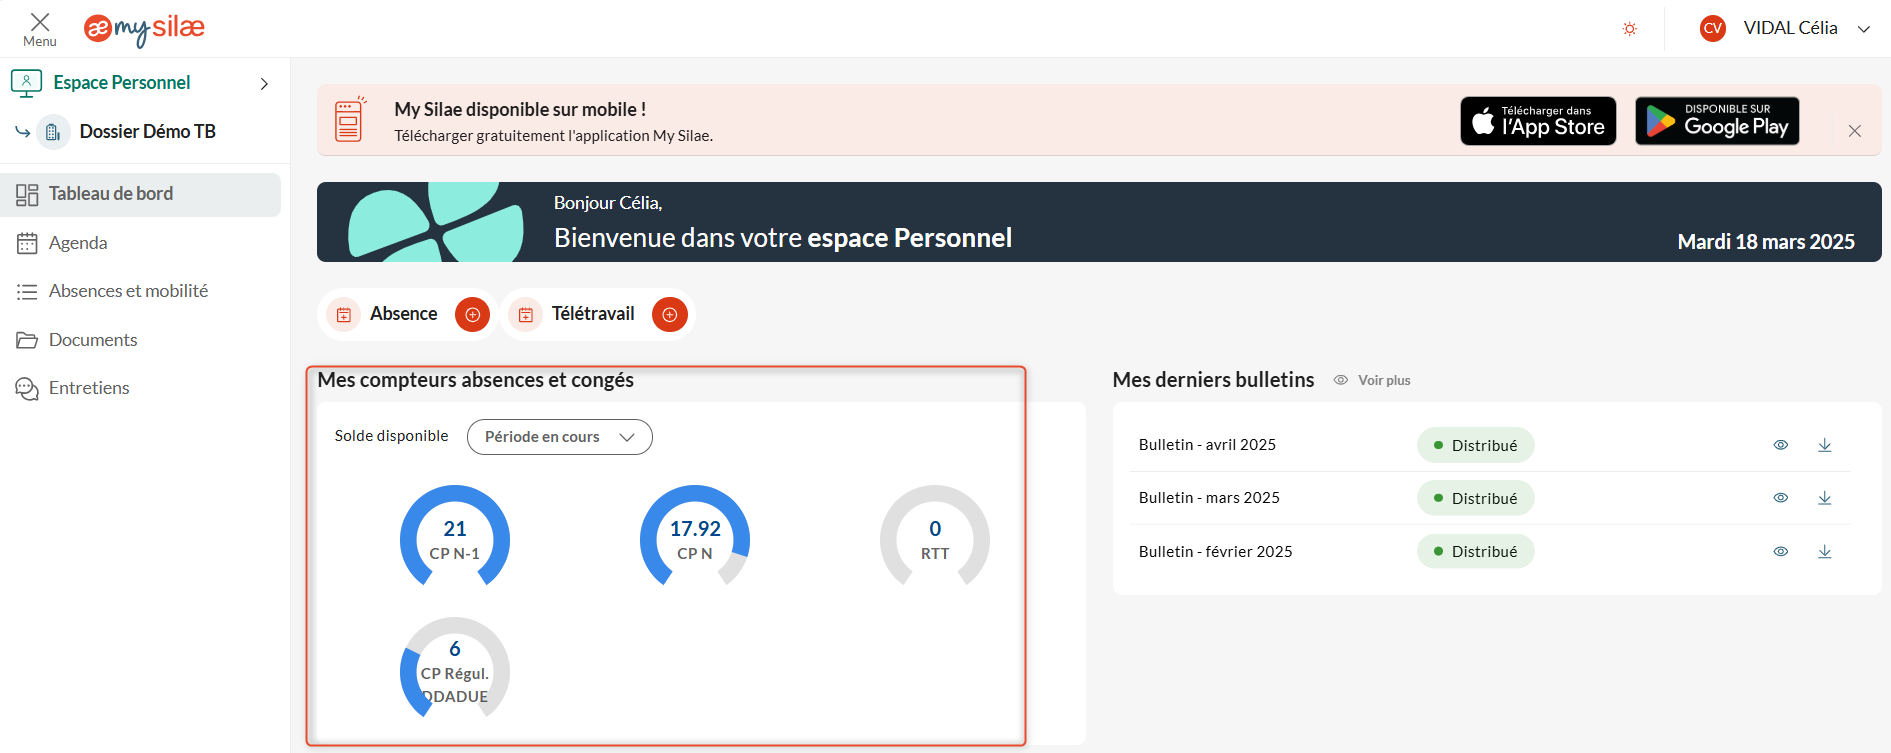The image size is (1891, 753).
Task: Click the Dossier Démo TB building icon
Action: 53,132
